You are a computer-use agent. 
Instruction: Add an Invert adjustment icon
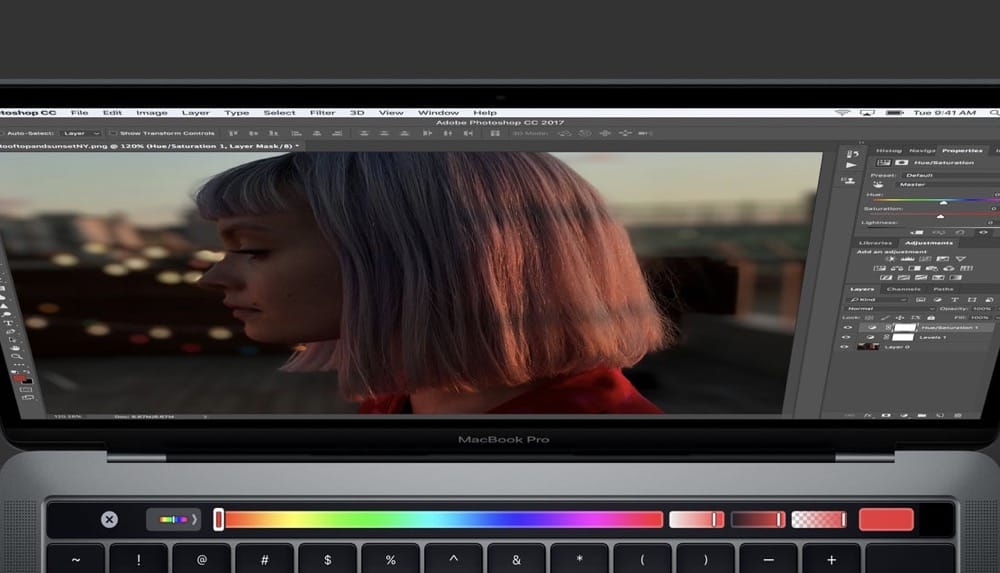(886, 278)
